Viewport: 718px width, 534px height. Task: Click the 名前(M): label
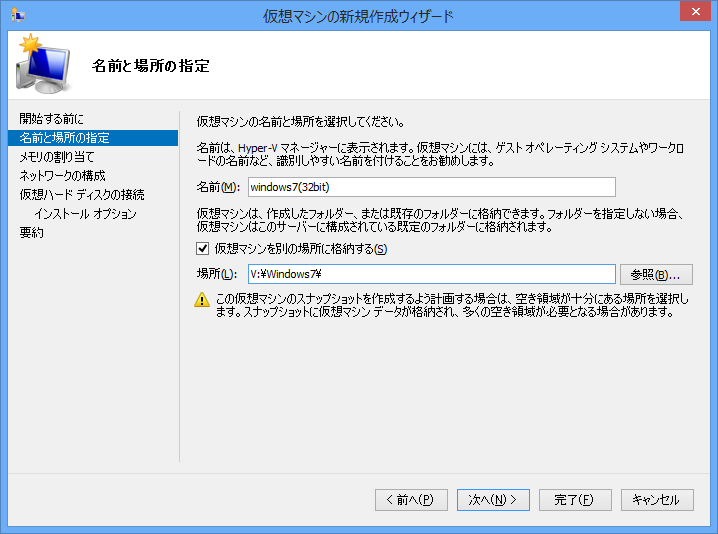(x=218, y=187)
